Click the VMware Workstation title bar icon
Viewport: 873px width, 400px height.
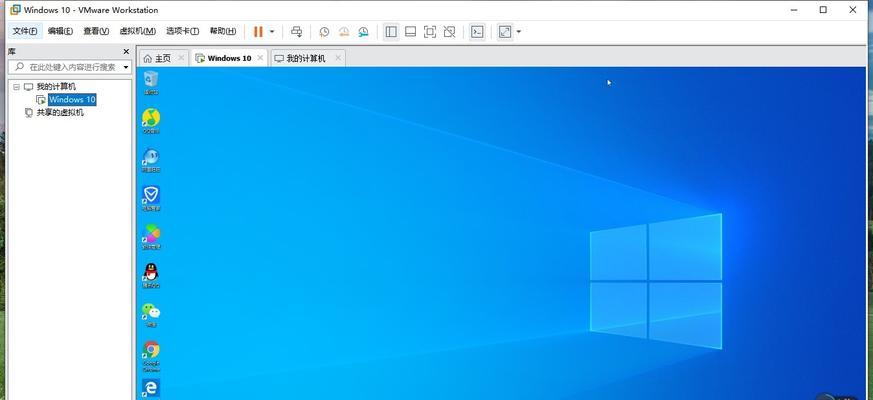pyautogui.click(x=16, y=9)
